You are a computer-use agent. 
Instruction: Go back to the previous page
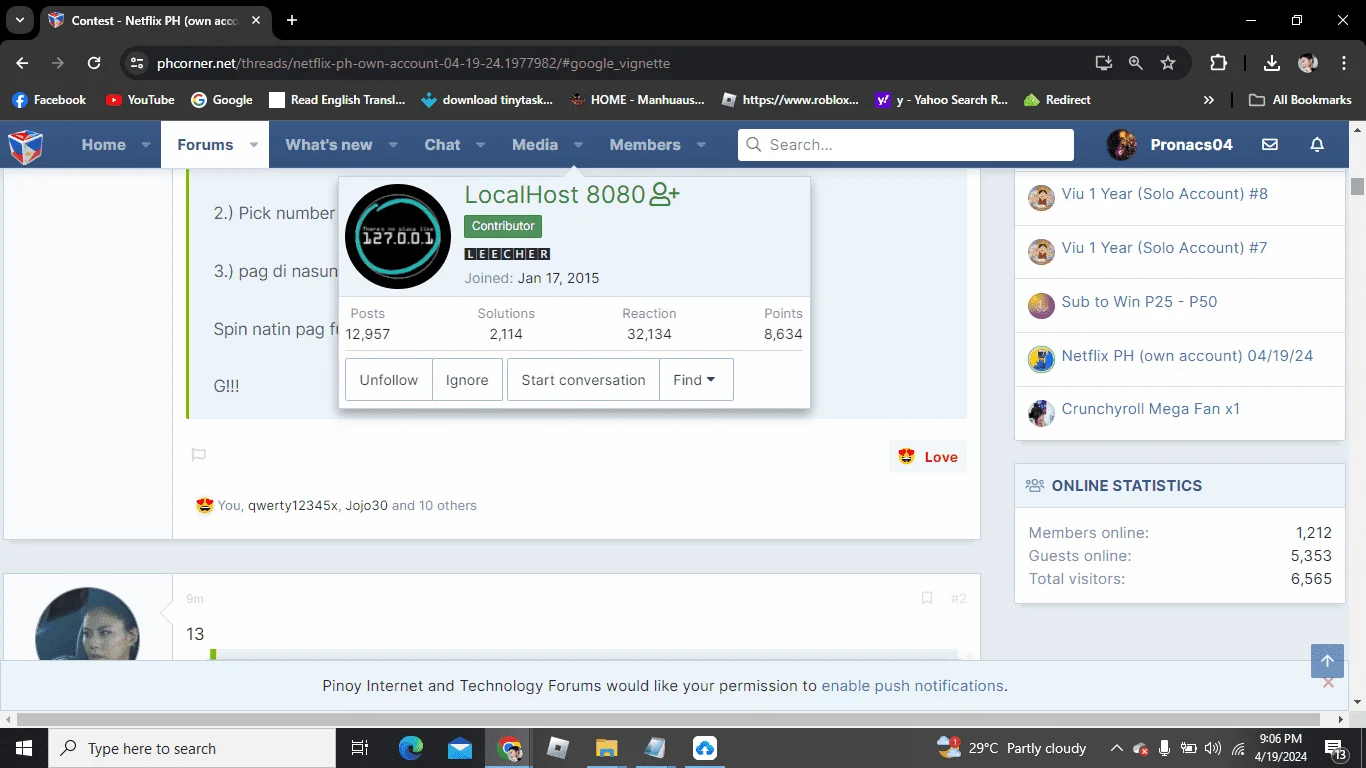pos(22,63)
